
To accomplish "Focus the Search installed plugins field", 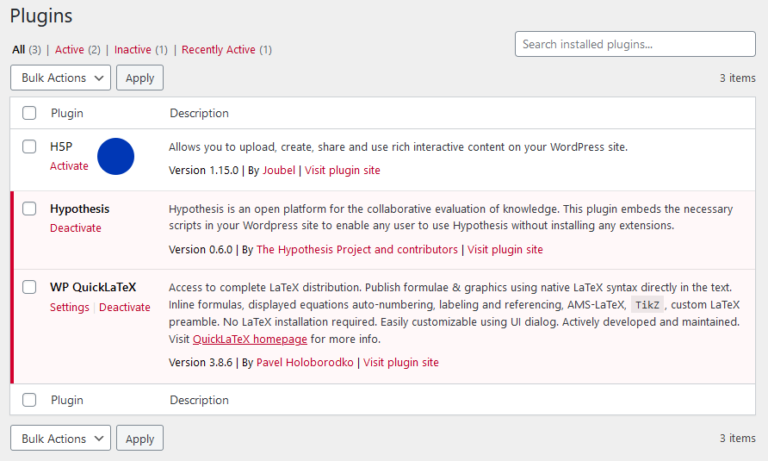I will tap(635, 44).
